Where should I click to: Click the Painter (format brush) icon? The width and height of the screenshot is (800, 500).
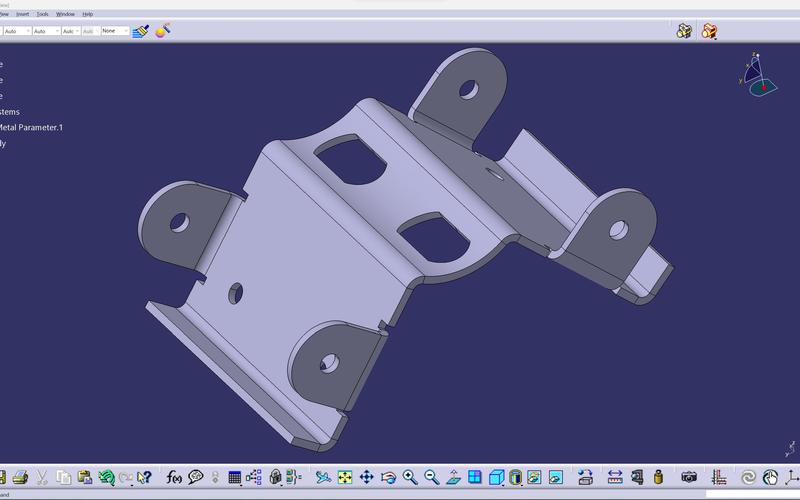140,31
